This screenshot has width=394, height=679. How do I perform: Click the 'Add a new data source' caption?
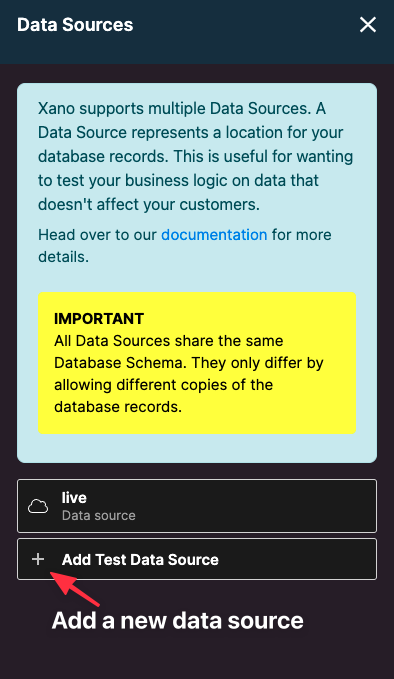pyautogui.click(x=178, y=621)
